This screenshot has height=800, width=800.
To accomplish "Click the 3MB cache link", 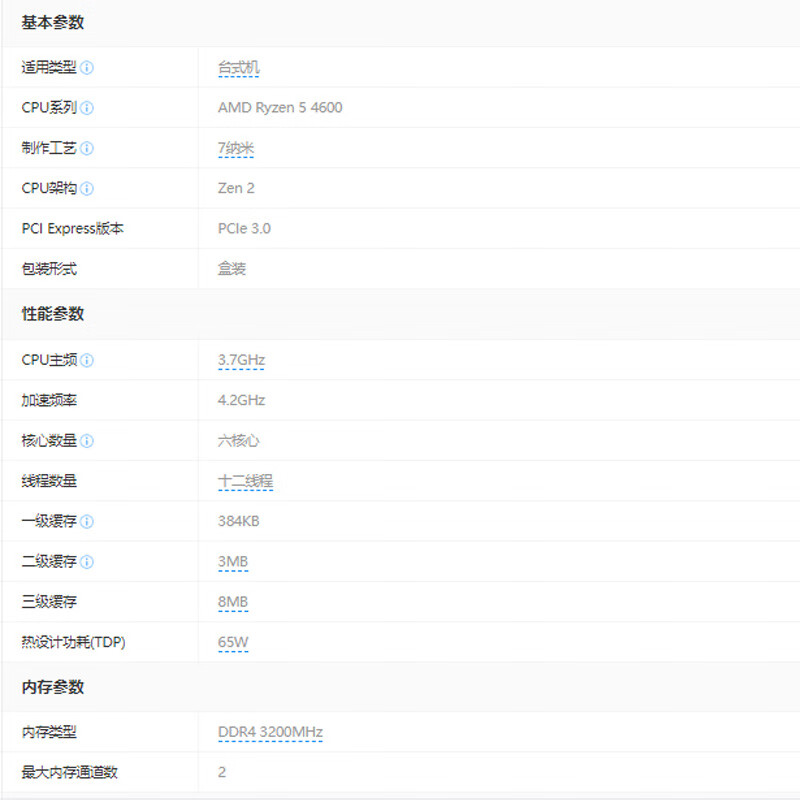I will [233, 562].
